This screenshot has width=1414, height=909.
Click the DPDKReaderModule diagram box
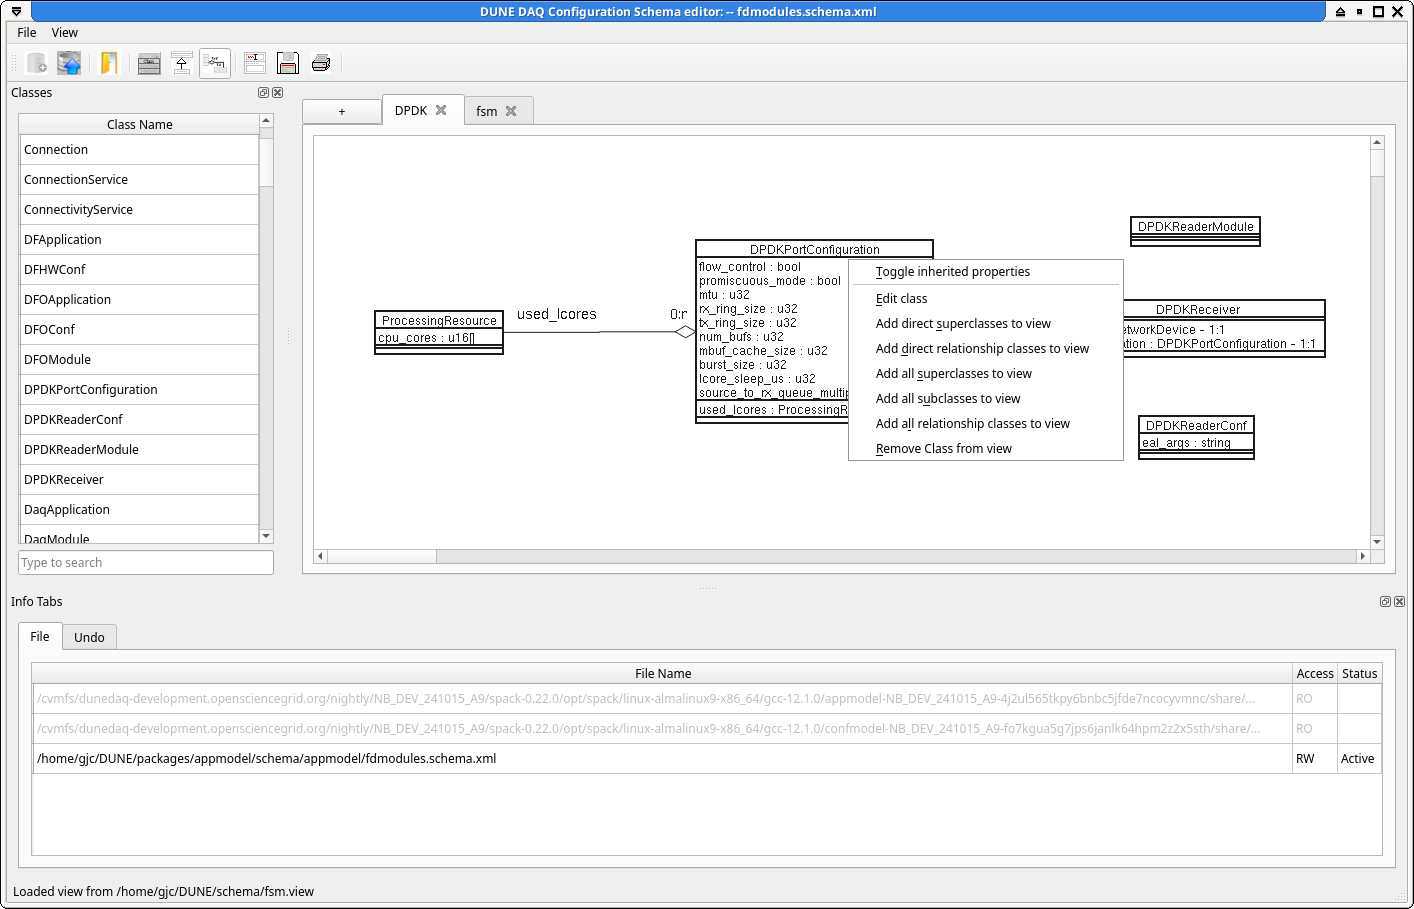coord(1195,231)
